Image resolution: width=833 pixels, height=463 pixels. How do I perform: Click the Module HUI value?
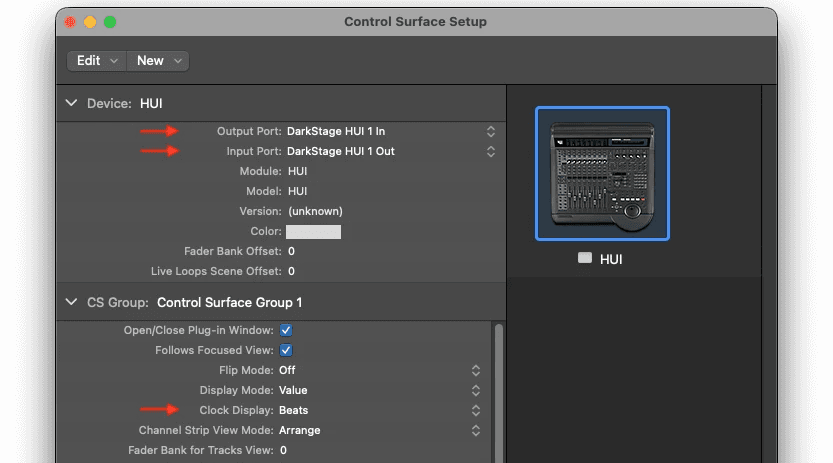(x=298, y=172)
